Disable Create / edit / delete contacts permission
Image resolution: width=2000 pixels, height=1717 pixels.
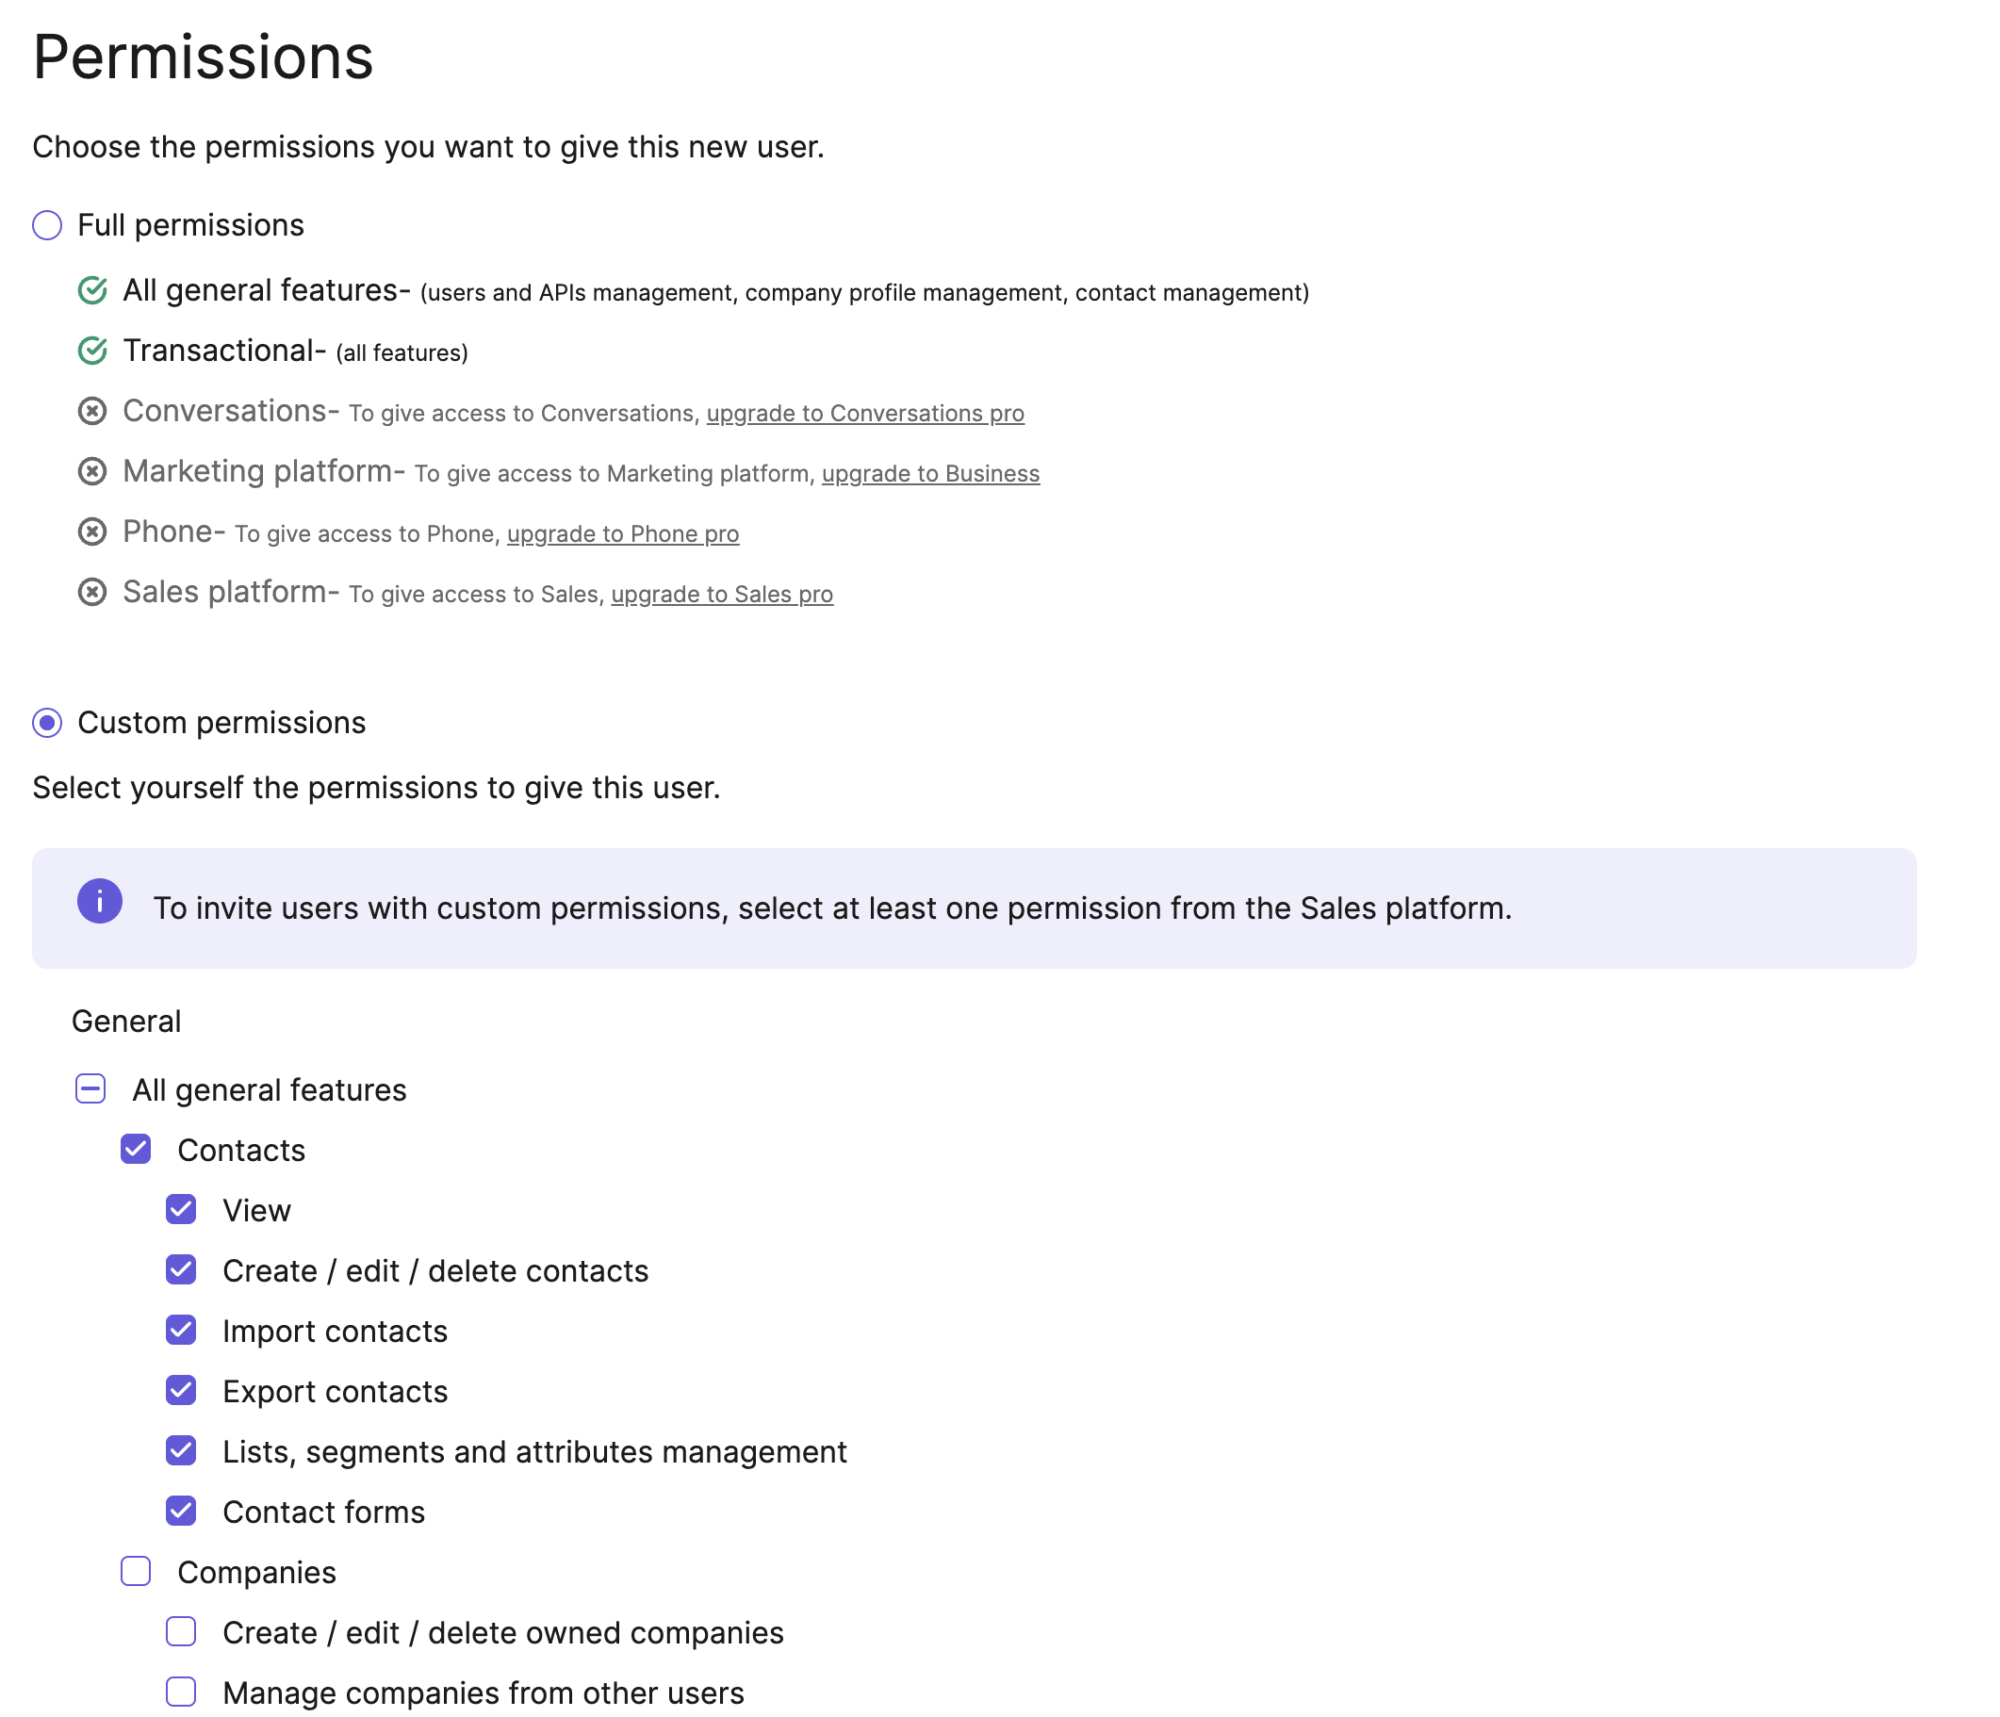181,1270
